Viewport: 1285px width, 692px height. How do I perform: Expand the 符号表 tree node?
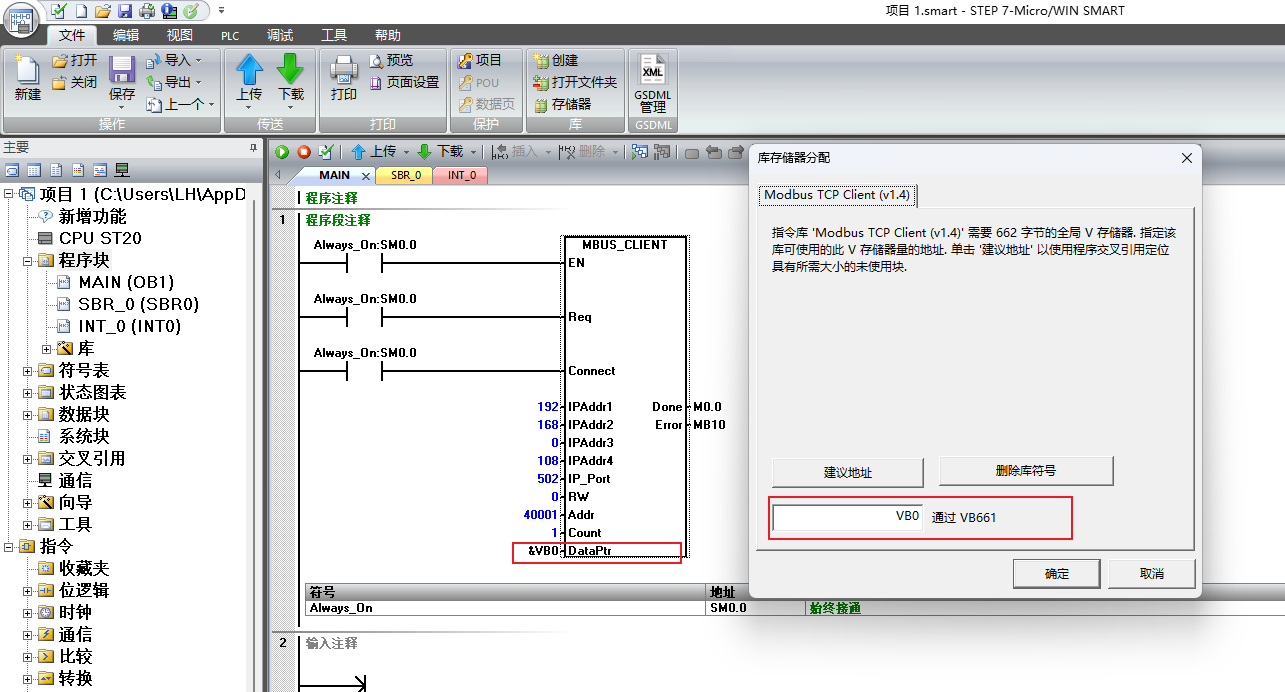coord(28,371)
